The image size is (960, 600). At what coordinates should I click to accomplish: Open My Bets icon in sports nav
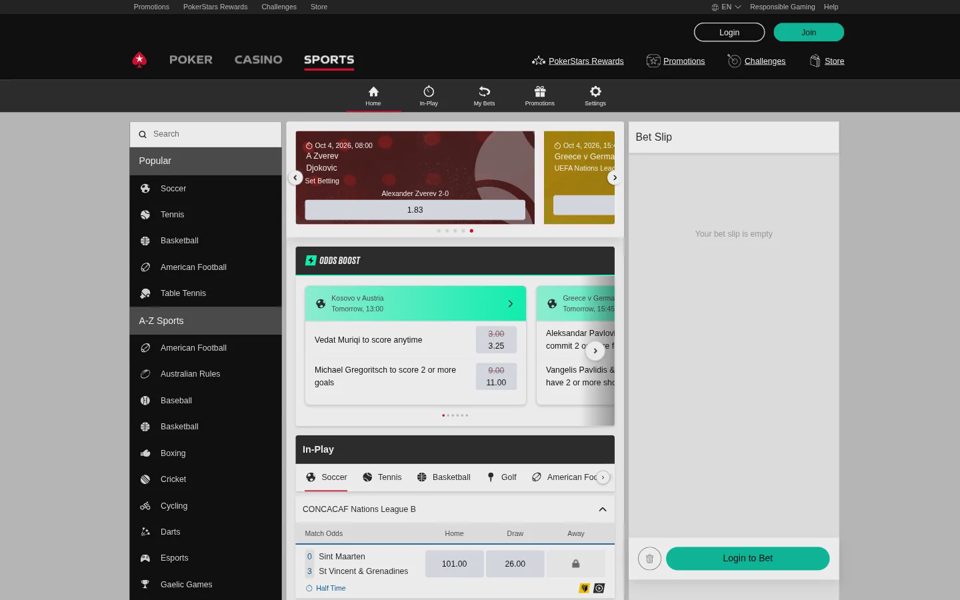coord(484,92)
